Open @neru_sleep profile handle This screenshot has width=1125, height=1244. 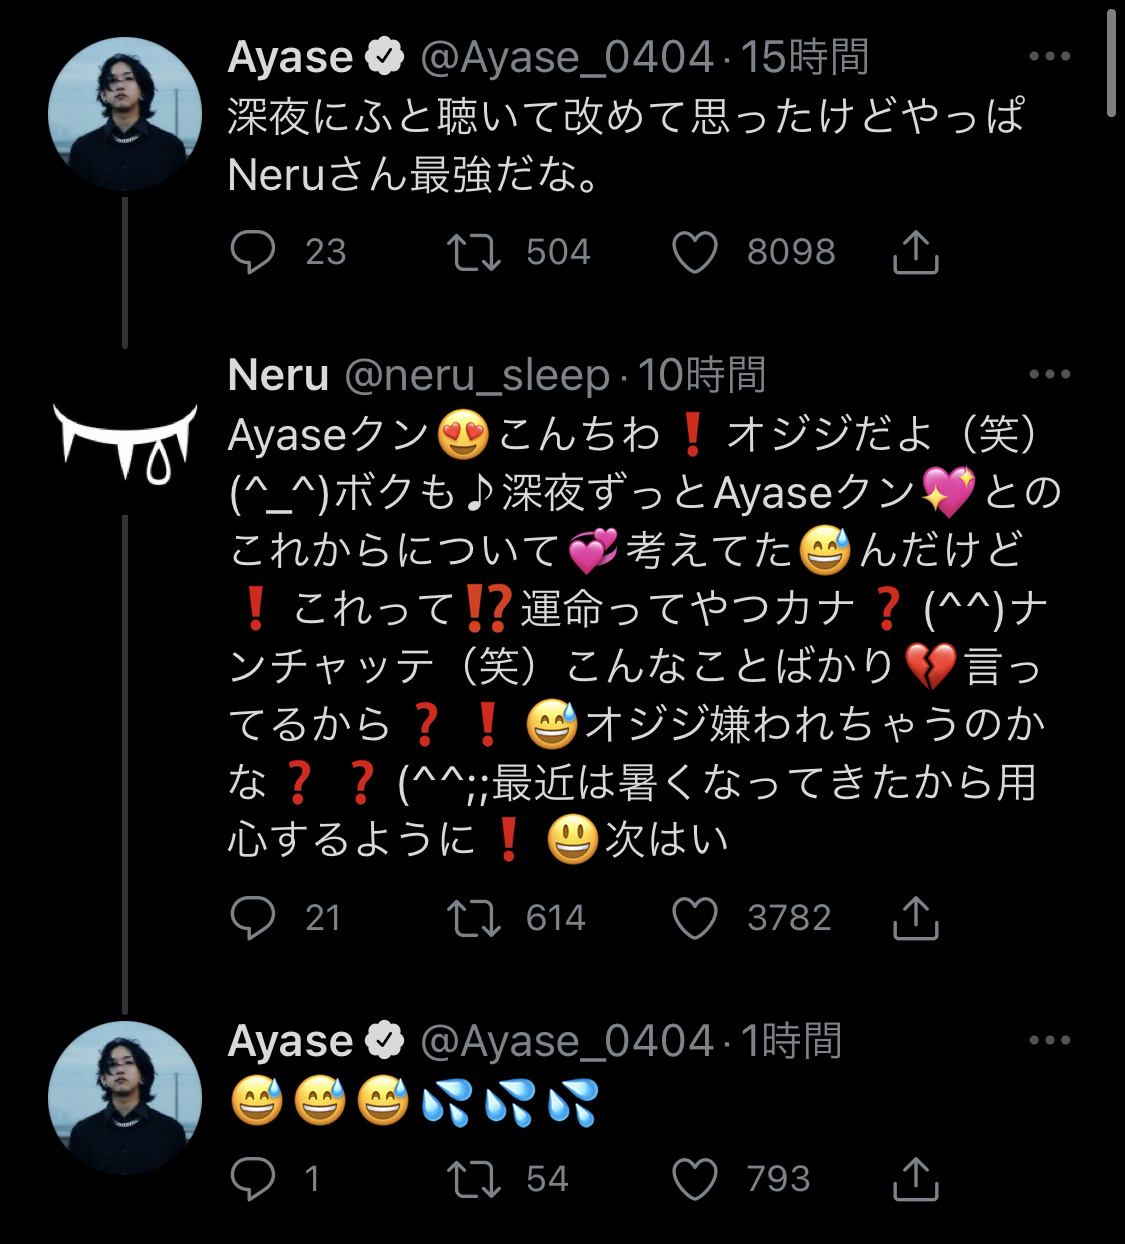(477, 376)
